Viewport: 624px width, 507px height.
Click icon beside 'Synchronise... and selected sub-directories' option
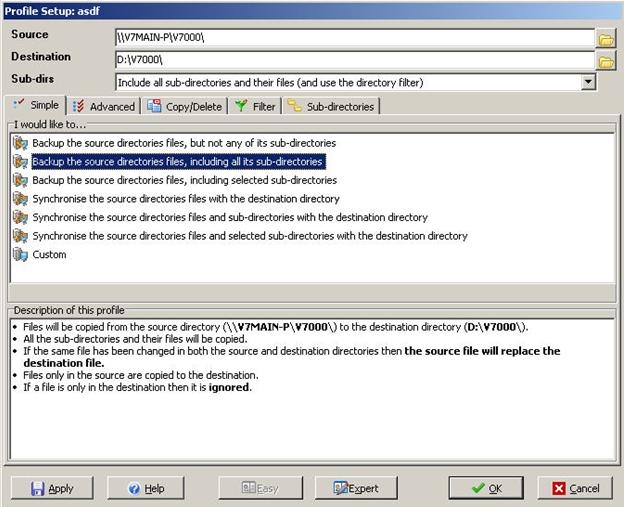click(x=20, y=236)
